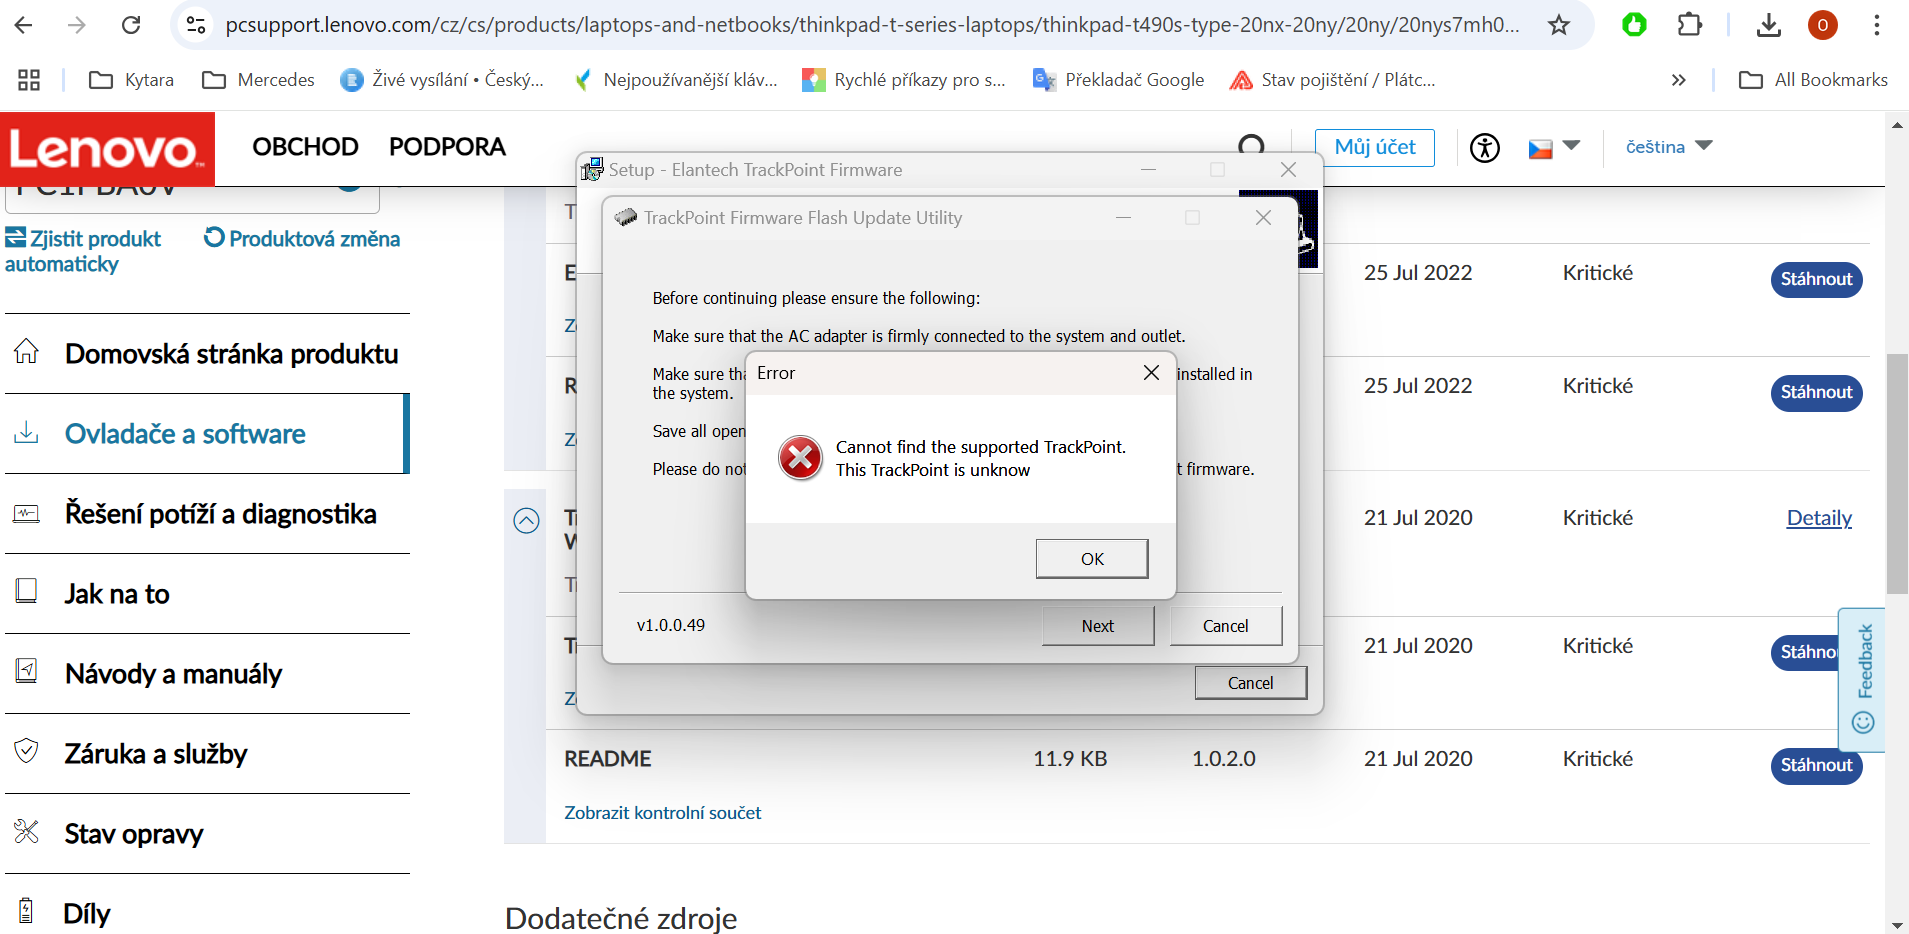The width and height of the screenshot is (1909, 934).
Task: Open the browser extensions puzzle icon
Action: coord(1689,25)
